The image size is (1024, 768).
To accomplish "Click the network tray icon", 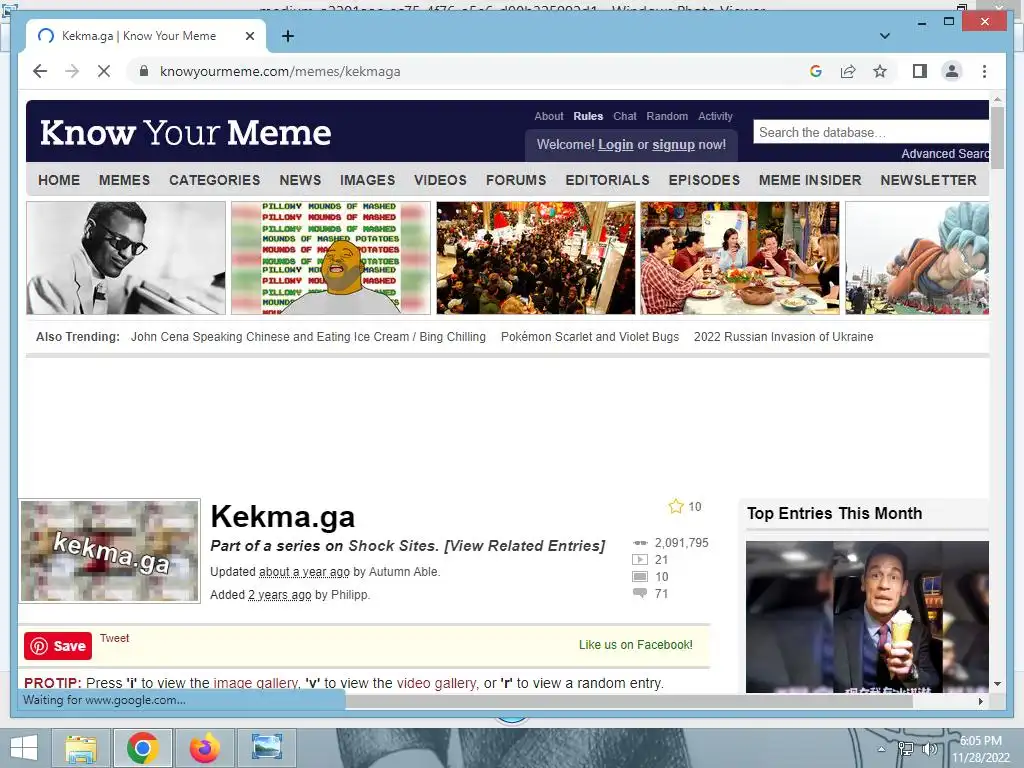I will tap(906, 749).
